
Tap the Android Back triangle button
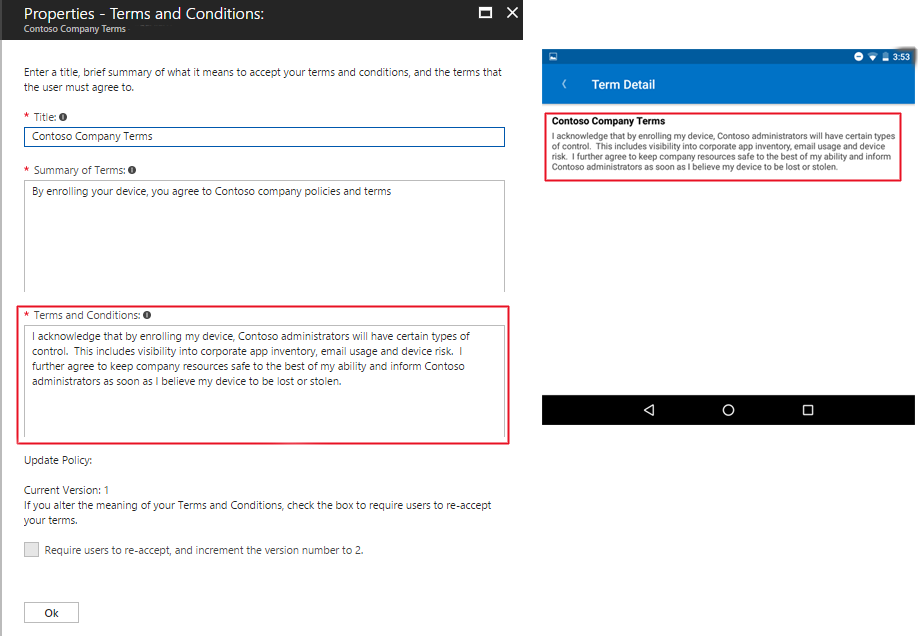pyautogui.click(x=648, y=410)
